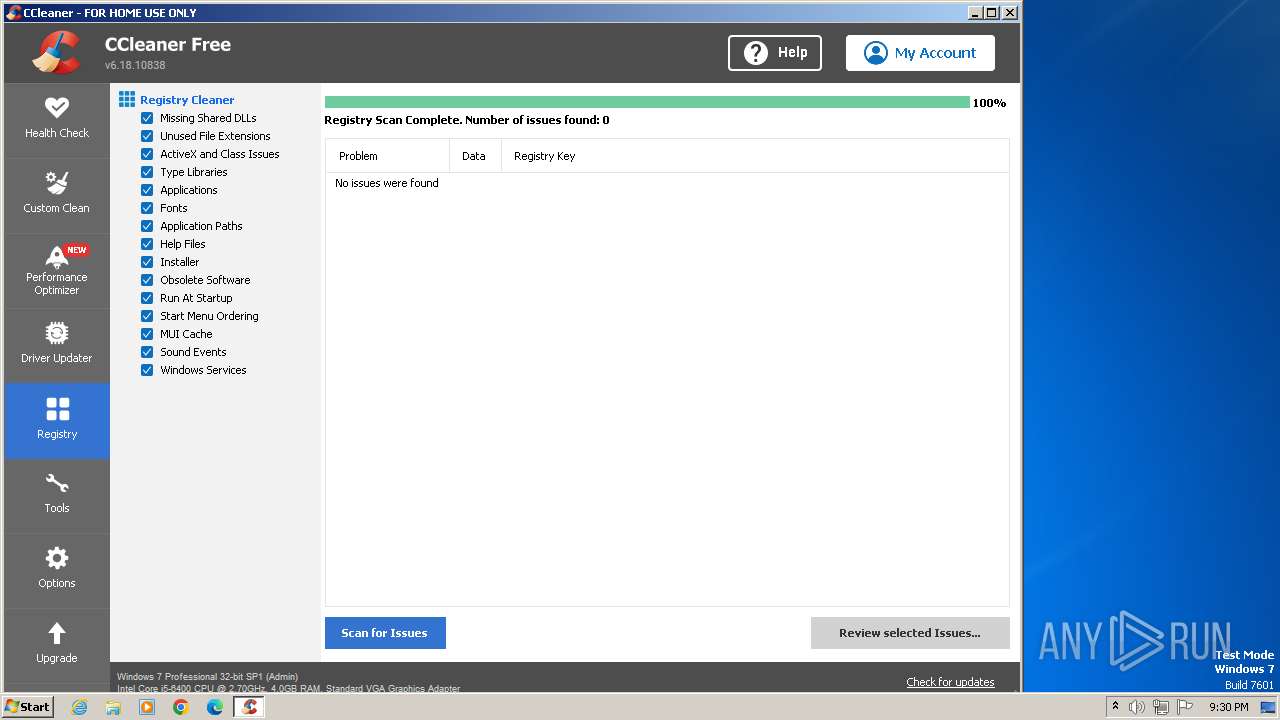Image resolution: width=1280 pixels, height=720 pixels.
Task: Uncheck Unused File Extensions
Action: click(147, 136)
